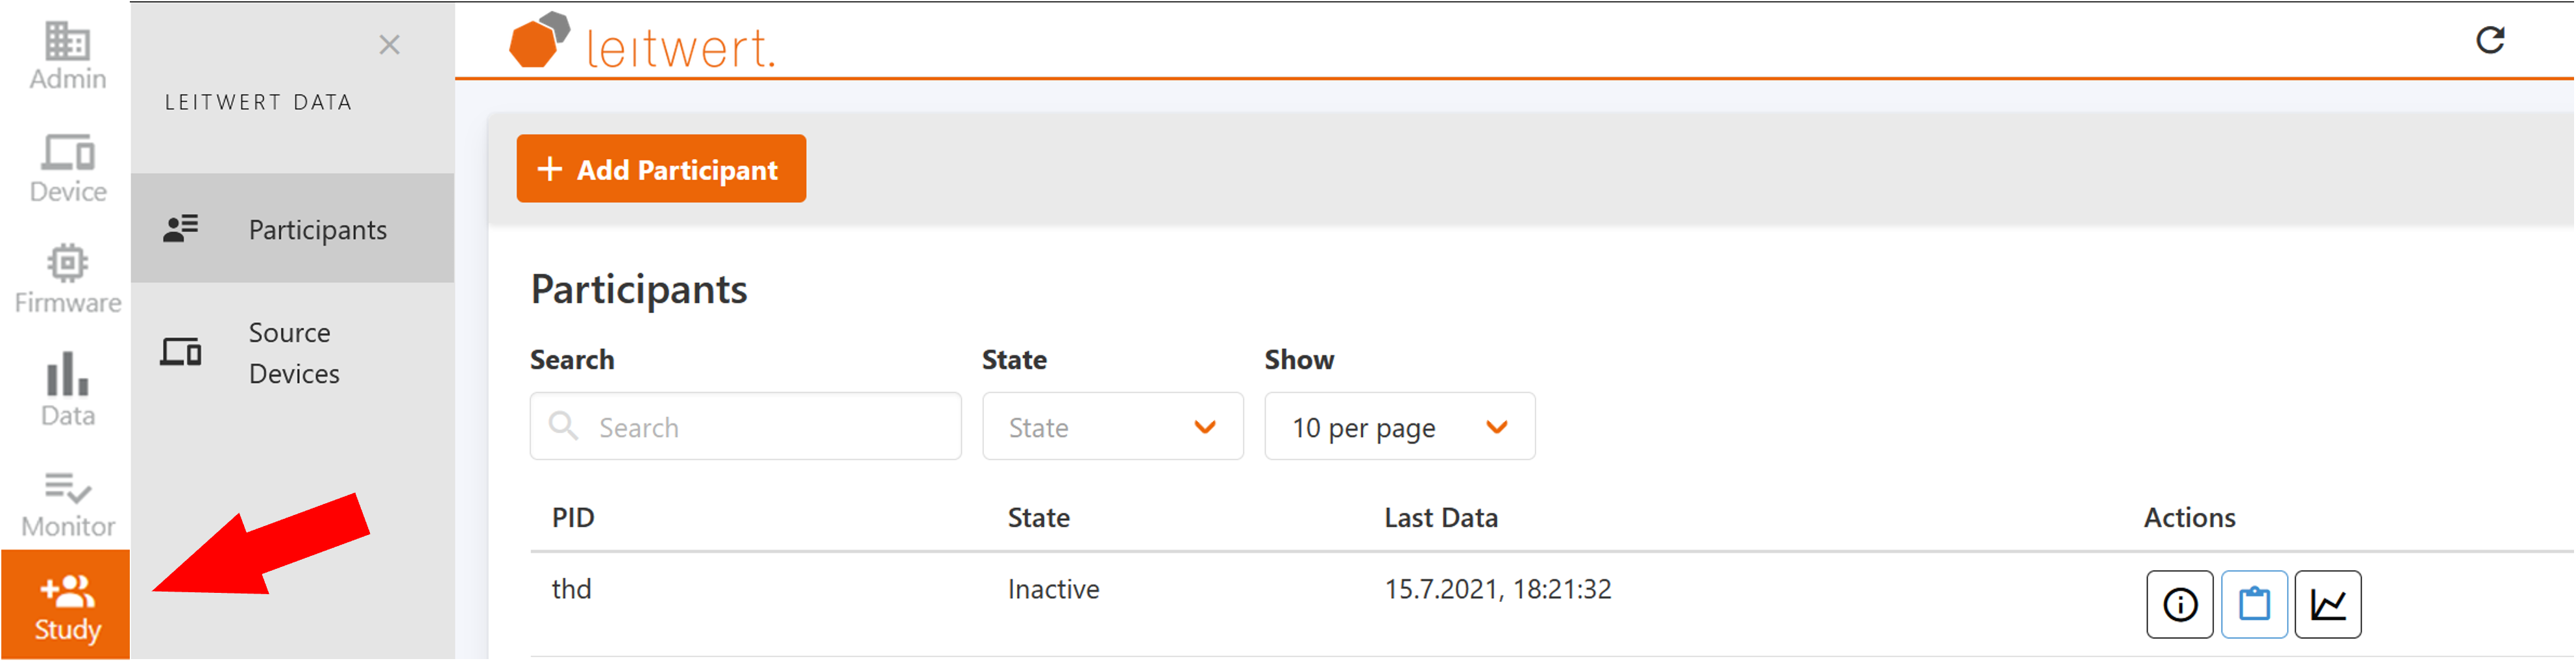Image resolution: width=2576 pixels, height=663 pixels.
Task: Open clipboard action for participant thd
Action: click(2253, 605)
